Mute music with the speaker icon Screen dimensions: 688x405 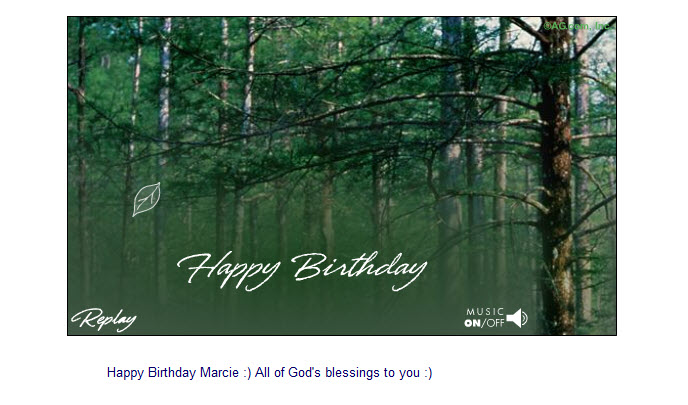coord(517,318)
